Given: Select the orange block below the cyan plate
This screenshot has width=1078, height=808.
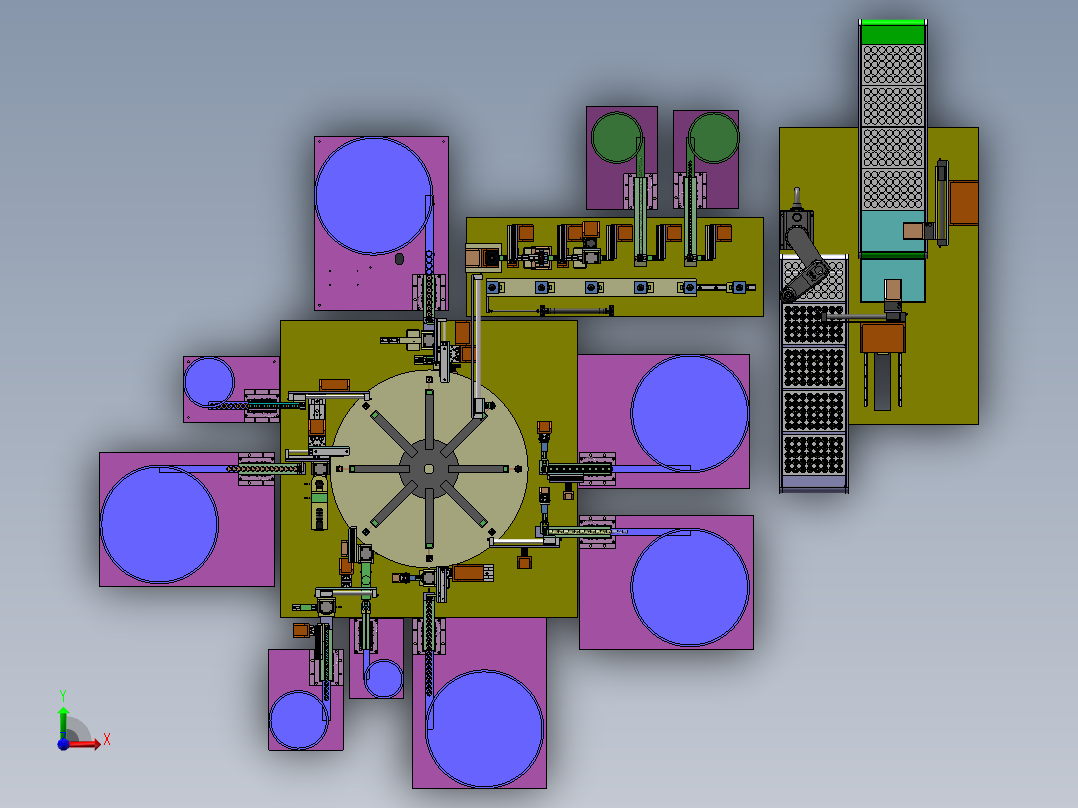Looking at the screenshot, I should pos(883,338).
